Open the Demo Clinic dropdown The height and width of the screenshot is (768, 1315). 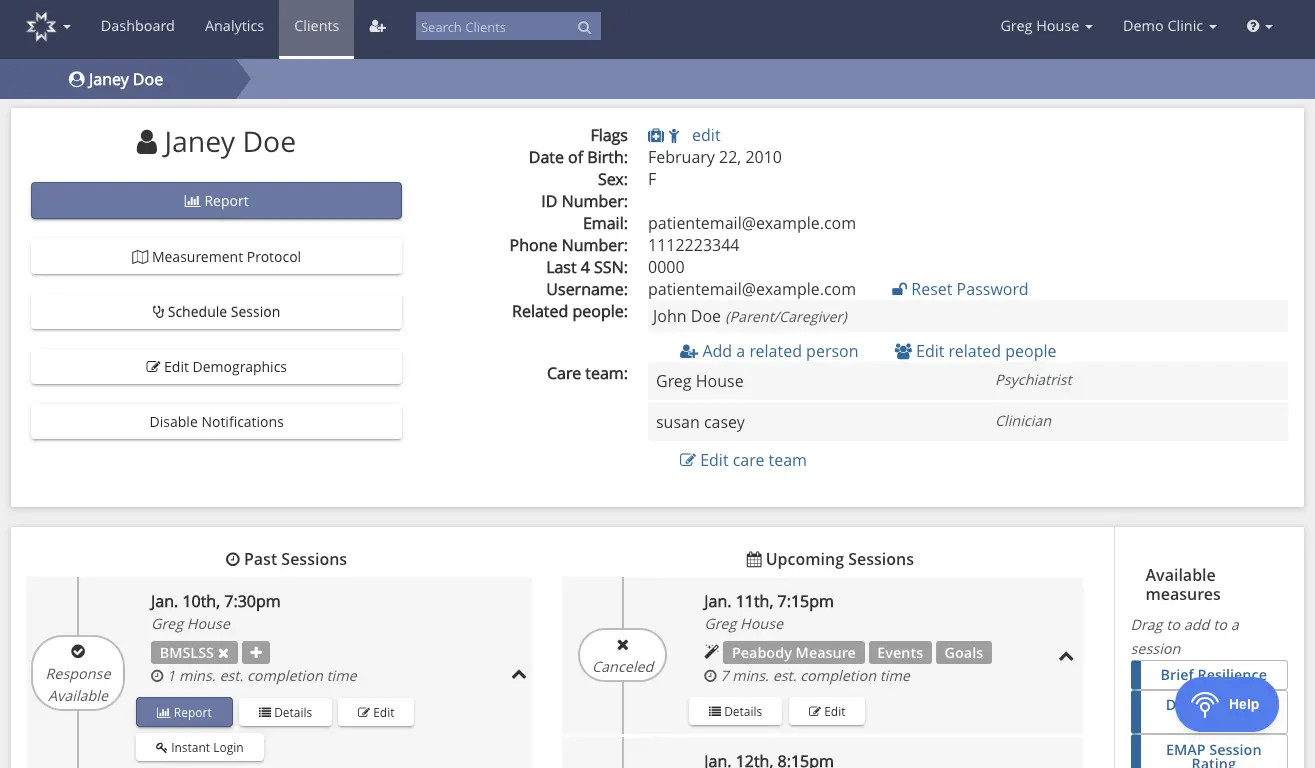pyautogui.click(x=1169, y=26)
